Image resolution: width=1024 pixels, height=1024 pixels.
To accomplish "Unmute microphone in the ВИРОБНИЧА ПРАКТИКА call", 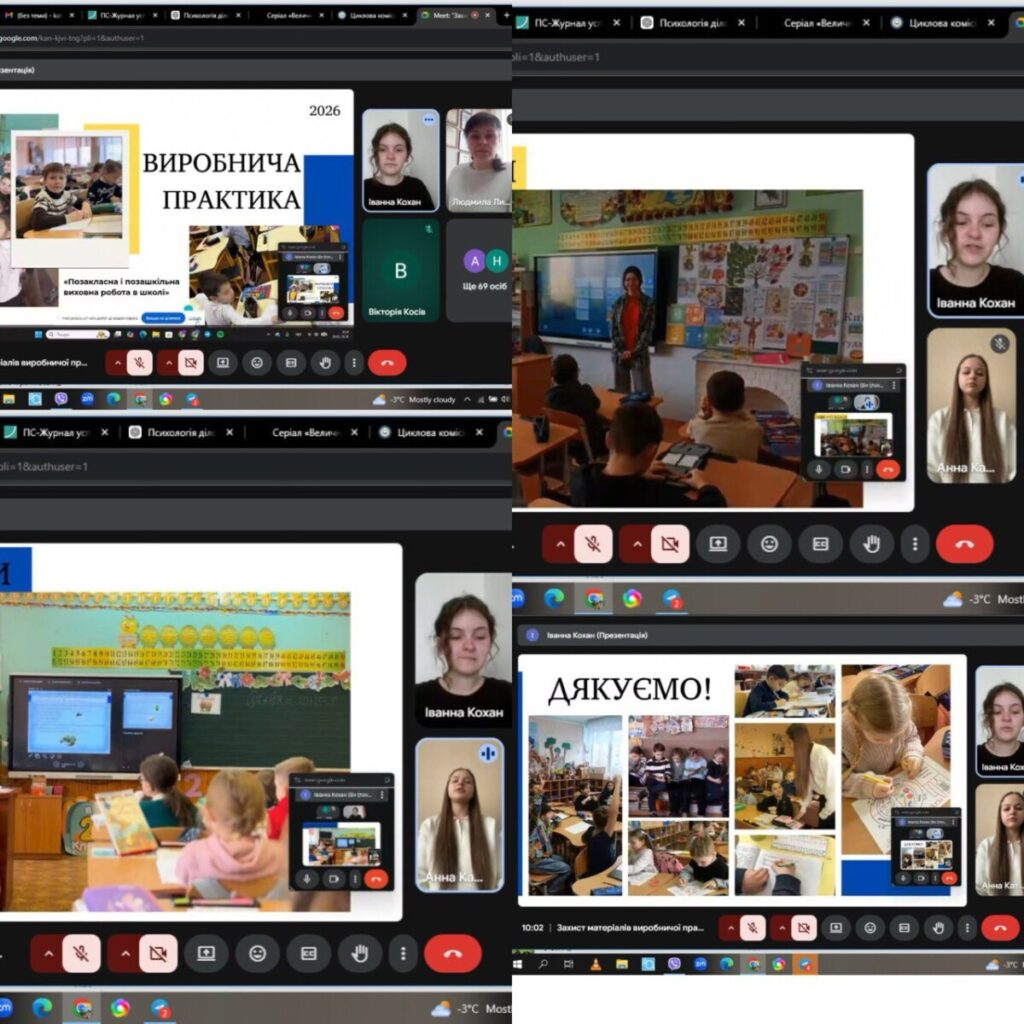I will (139, 362).
